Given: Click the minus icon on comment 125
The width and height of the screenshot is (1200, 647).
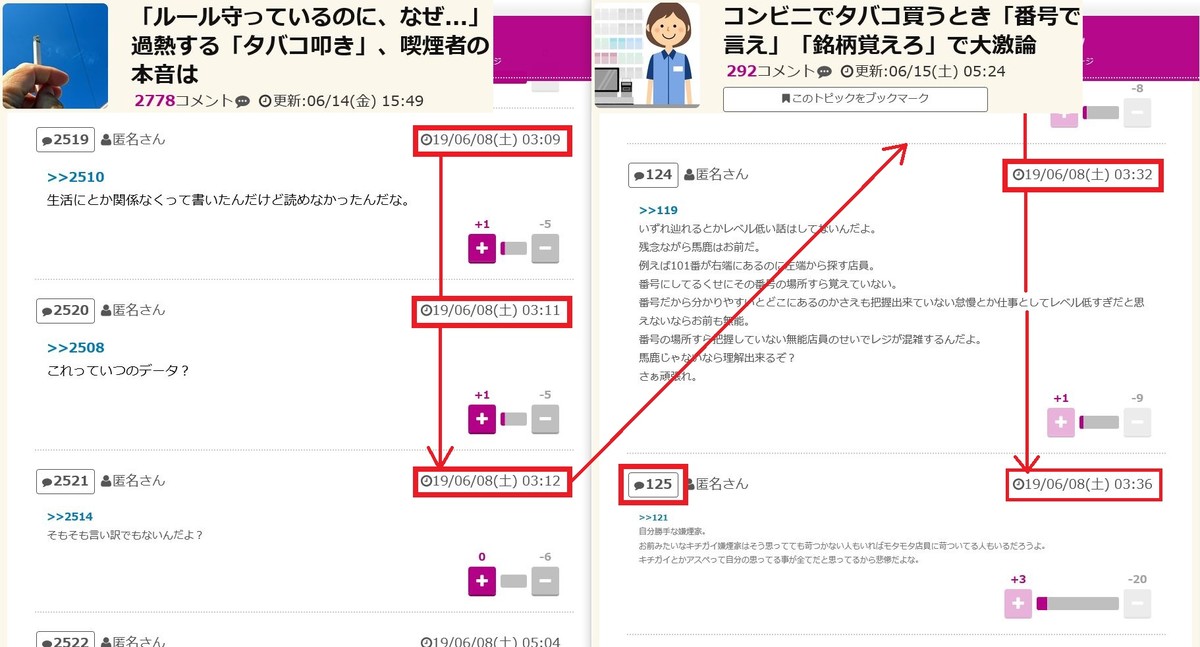Looking at the screenshot, I should point(1137,603).
